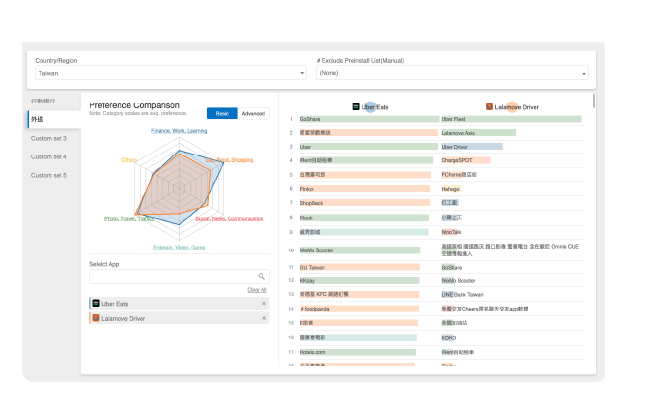The width and height of the screenshot is (650, 414).
Task: Switch to Basic comparison mode
Action: (222, 113)
